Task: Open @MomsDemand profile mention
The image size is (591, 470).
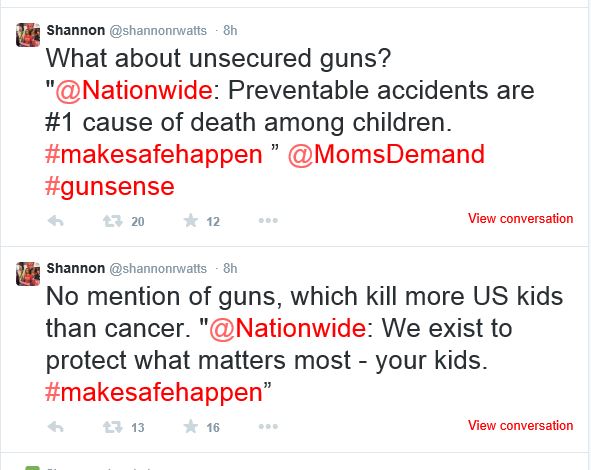Action: pos(386,155)
